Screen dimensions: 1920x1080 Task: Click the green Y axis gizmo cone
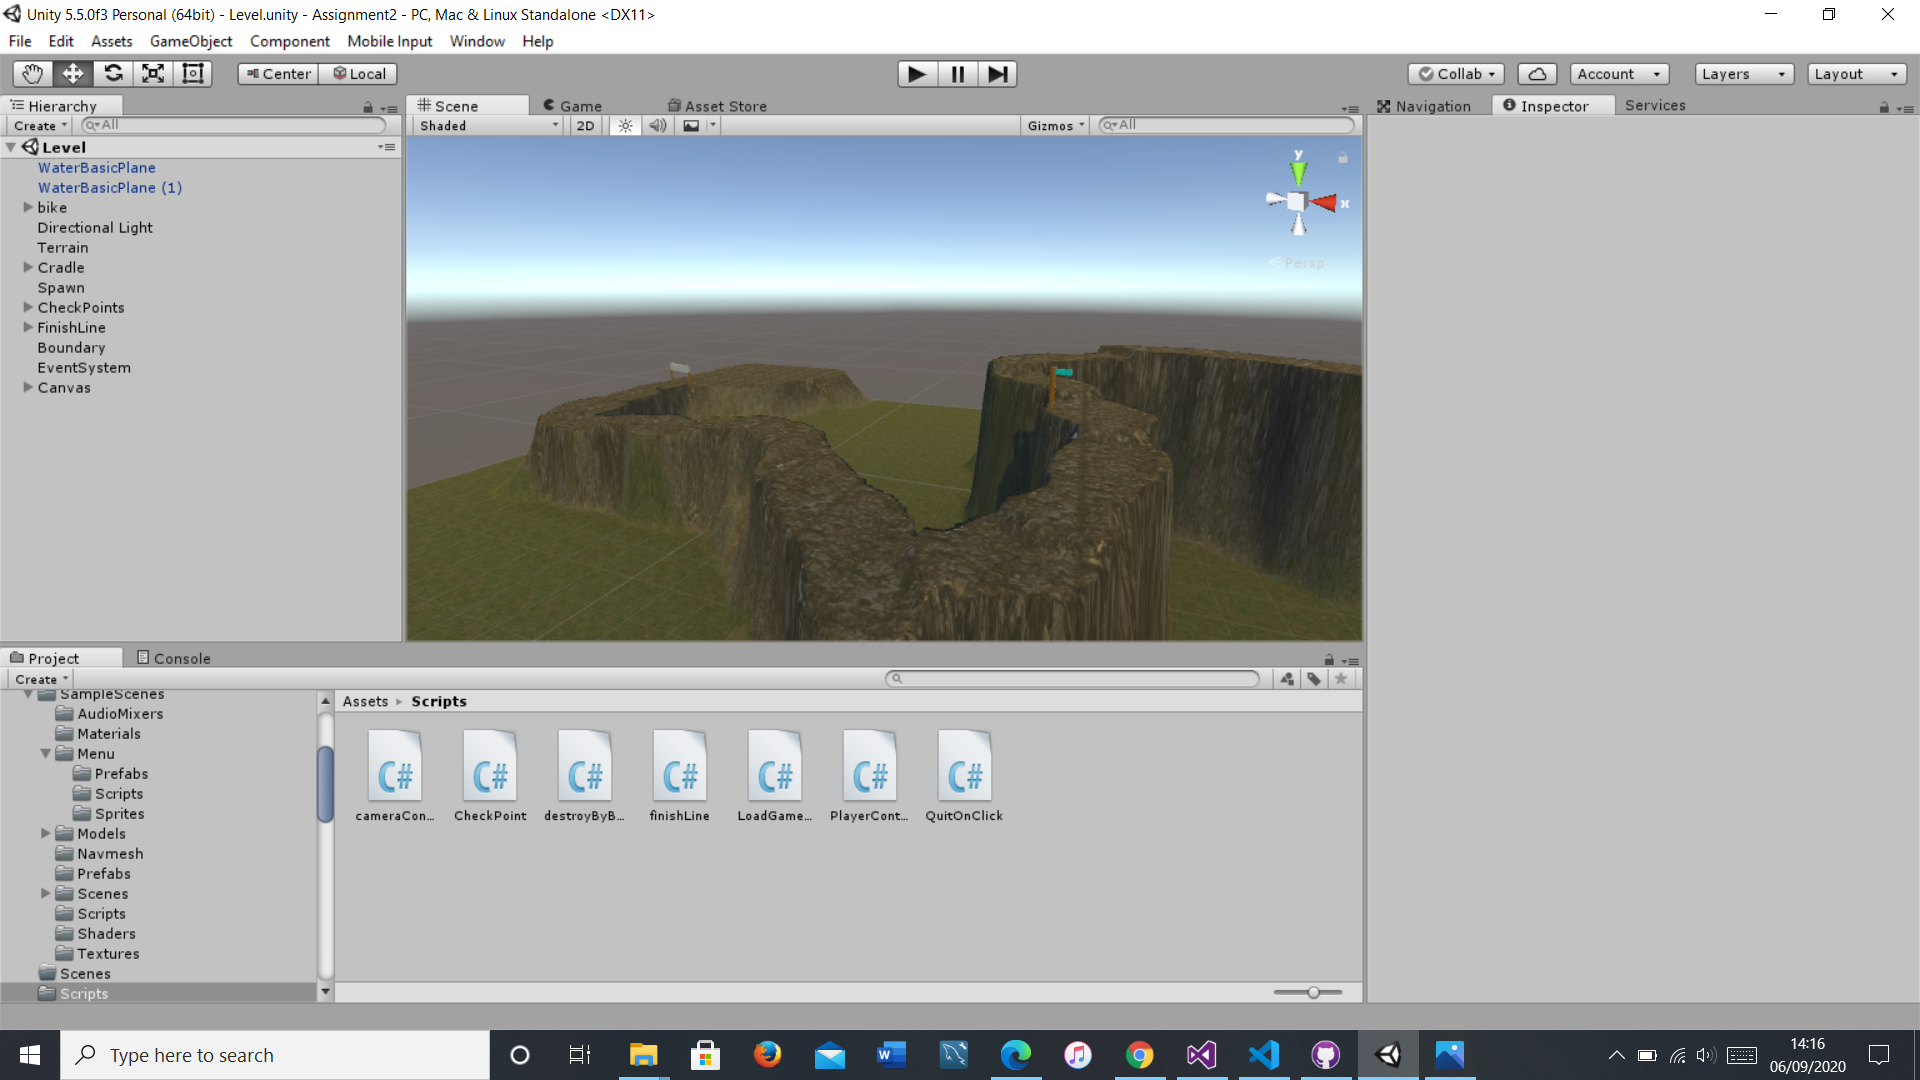pos(1298,173)
